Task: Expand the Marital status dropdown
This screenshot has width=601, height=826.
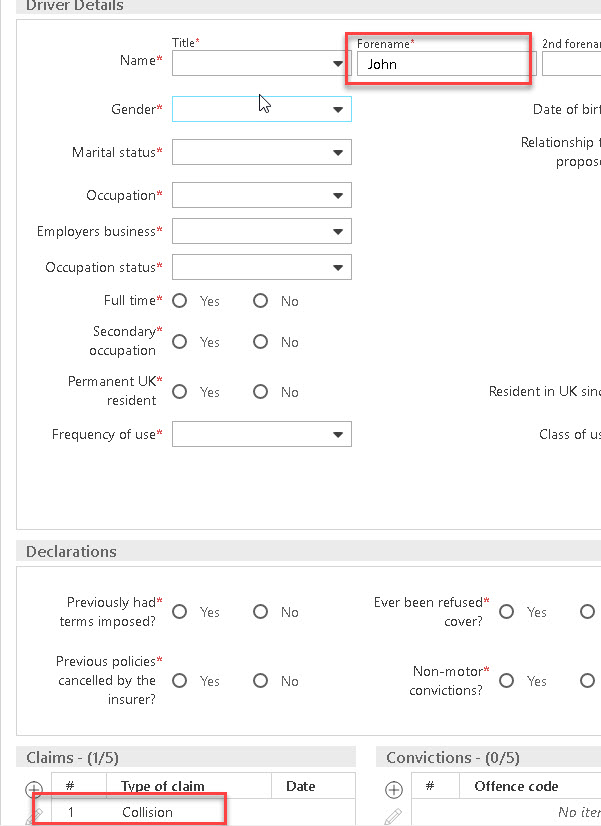Action: click(x=262, y=152)
